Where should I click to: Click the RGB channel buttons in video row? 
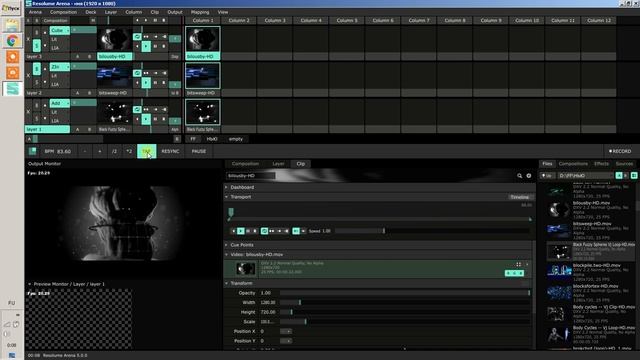pos(514,273)
